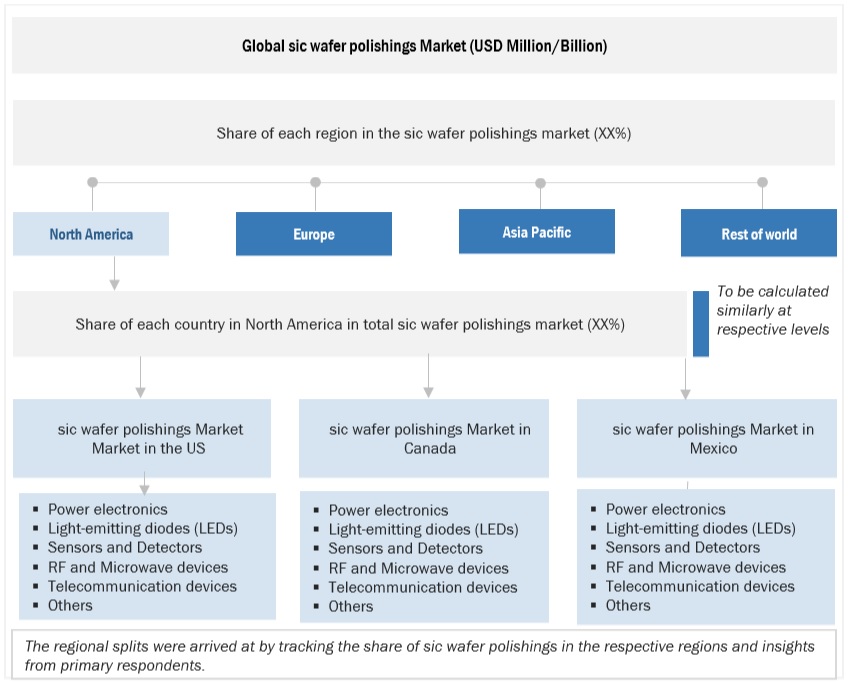Click the arrow pointing to Mexico market box
This screenshot has height=683, width=850.
pos(685,380)
